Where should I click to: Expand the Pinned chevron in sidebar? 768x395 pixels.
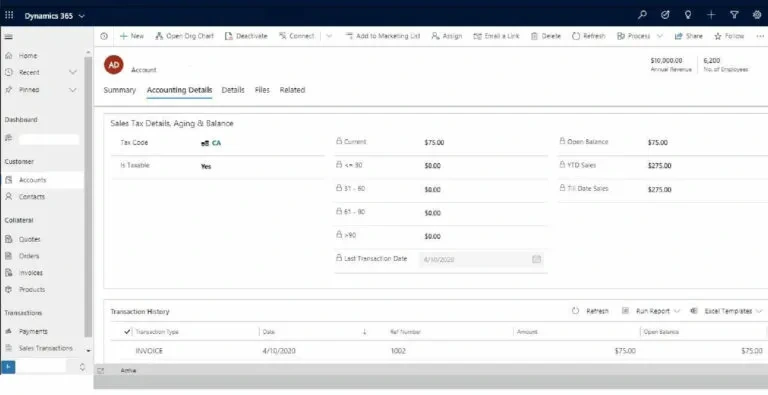pyautogui.click(x=72, y=90)
